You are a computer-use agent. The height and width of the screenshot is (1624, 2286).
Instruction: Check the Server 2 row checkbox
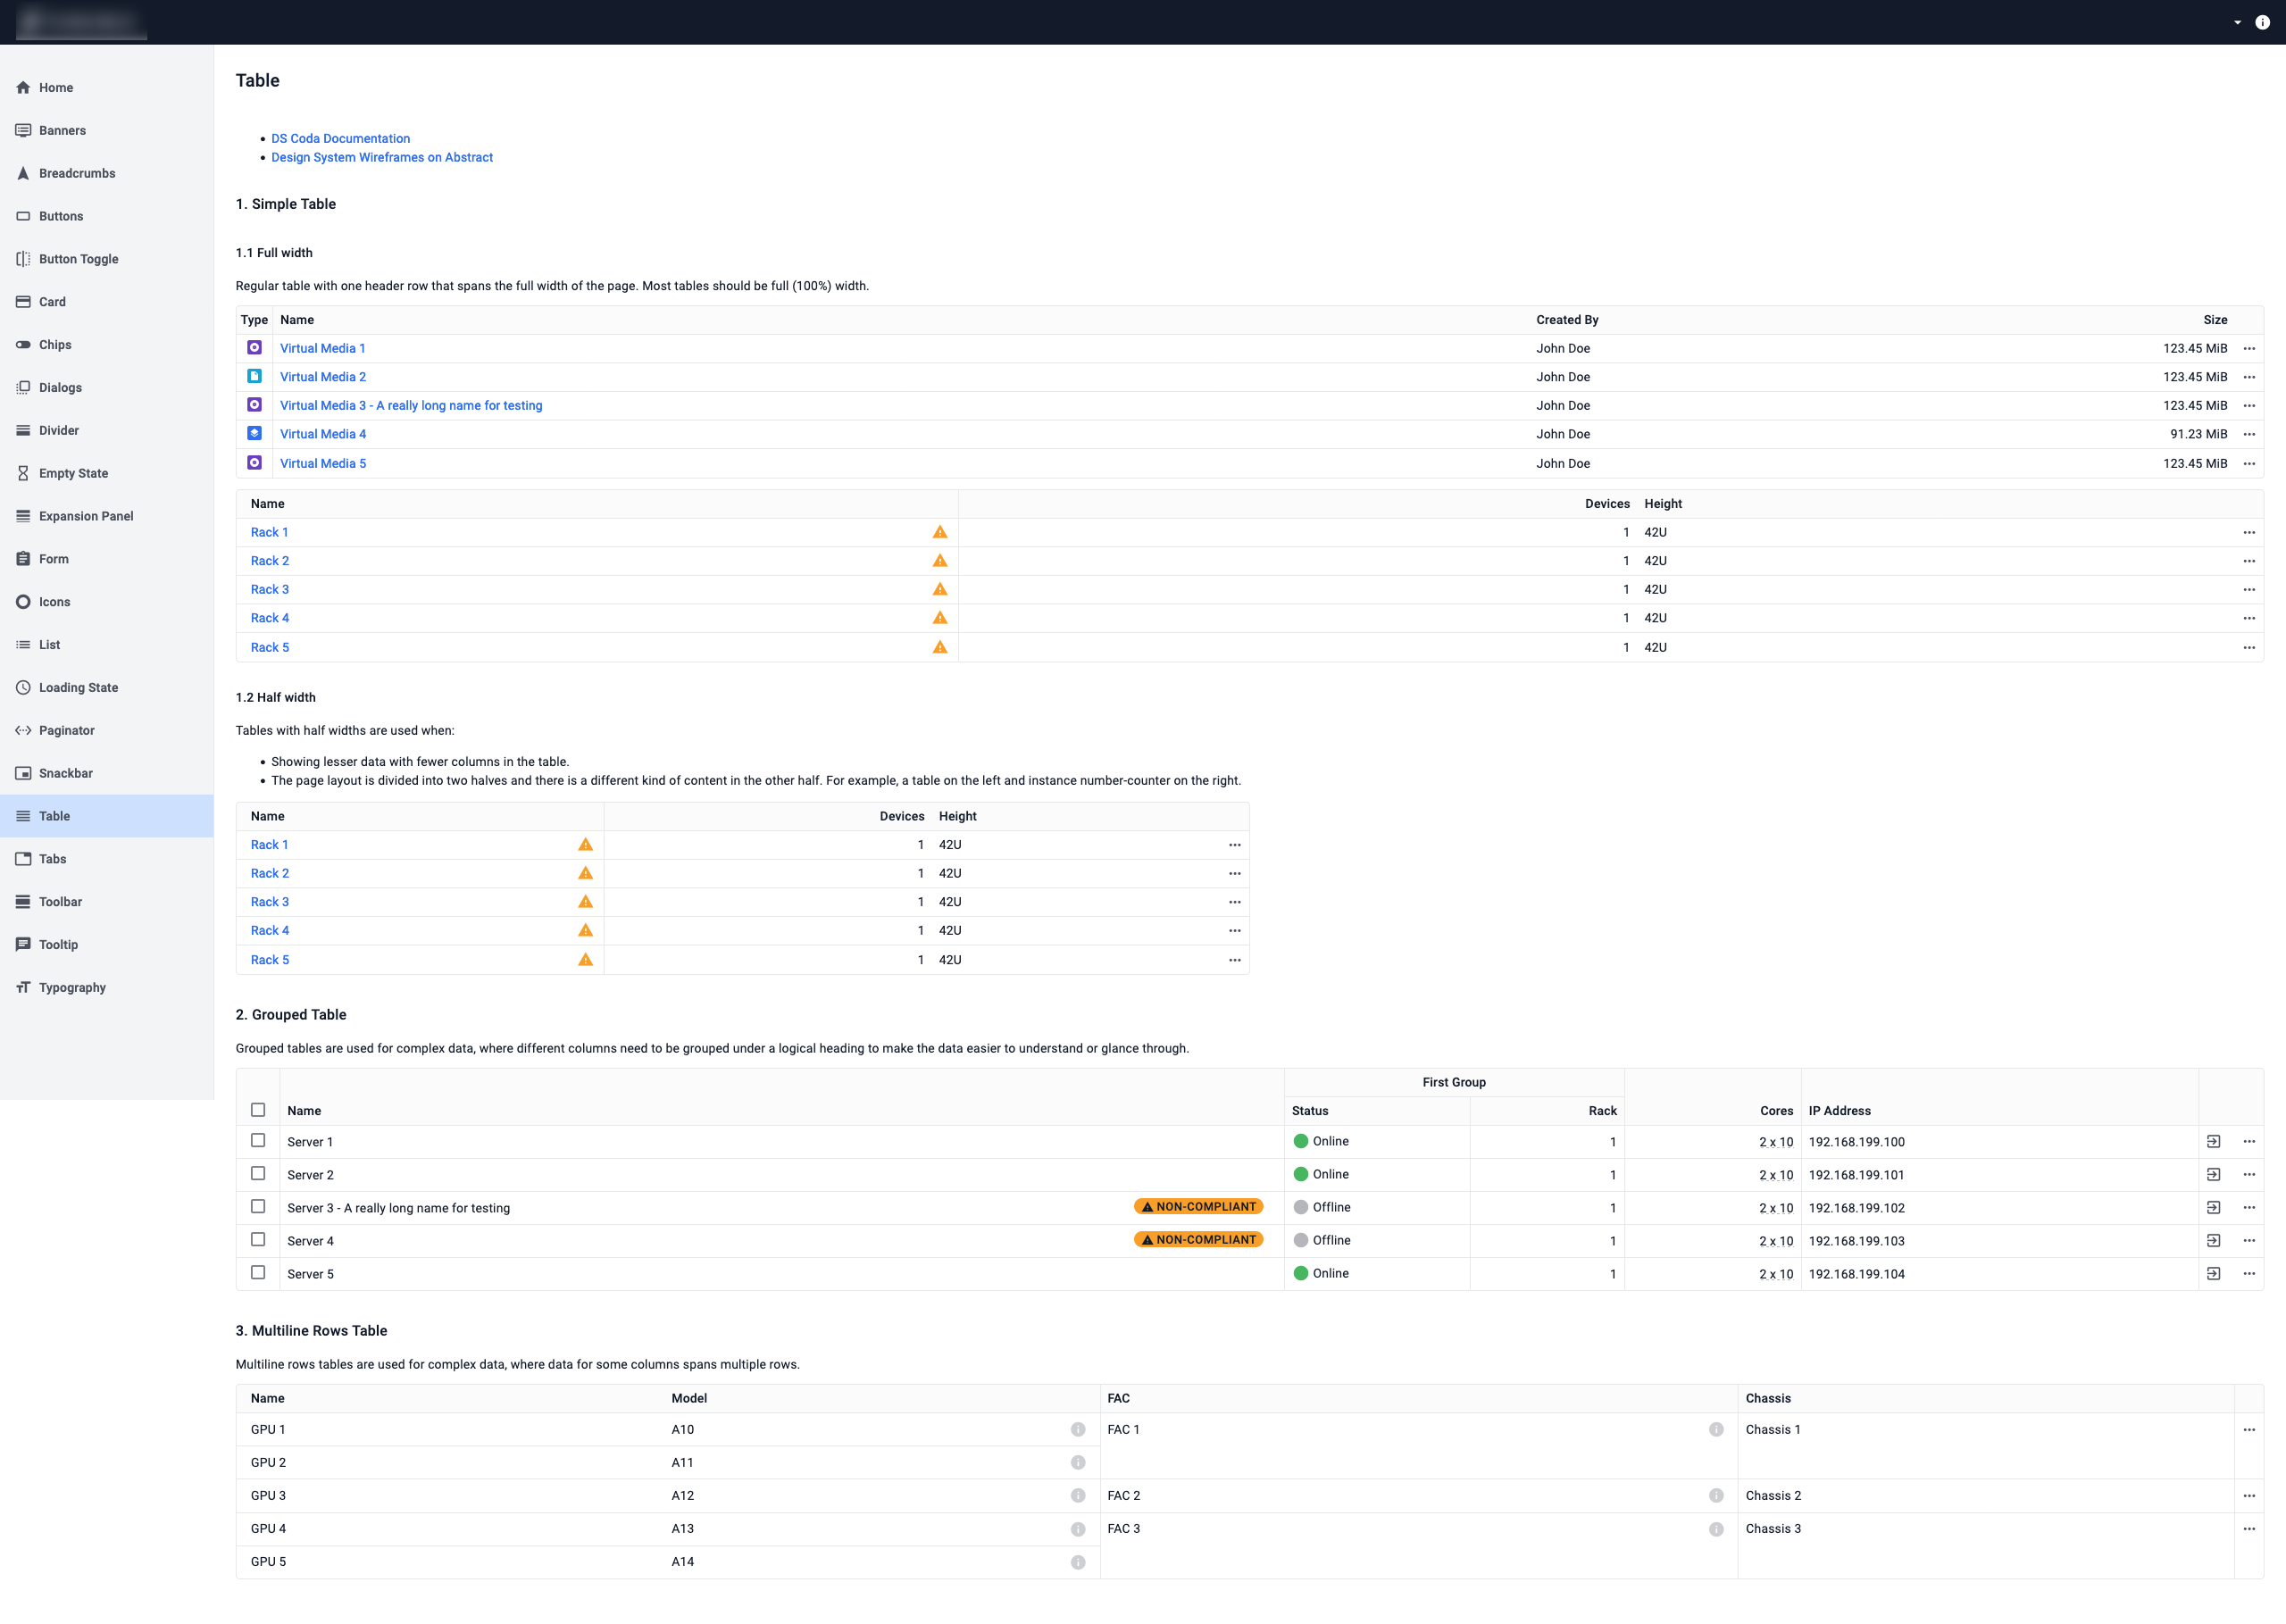(x=258, y=1173)
